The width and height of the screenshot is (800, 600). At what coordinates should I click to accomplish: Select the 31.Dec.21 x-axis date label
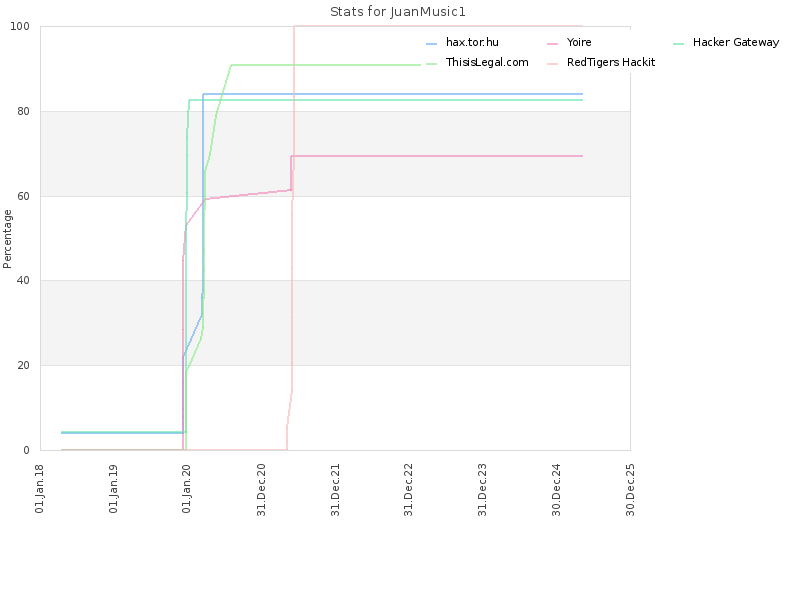[x=335, y=490]
